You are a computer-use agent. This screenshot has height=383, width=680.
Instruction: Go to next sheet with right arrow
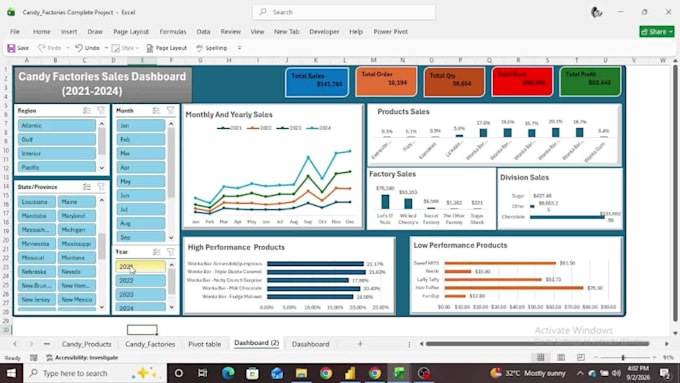point(31,344)
